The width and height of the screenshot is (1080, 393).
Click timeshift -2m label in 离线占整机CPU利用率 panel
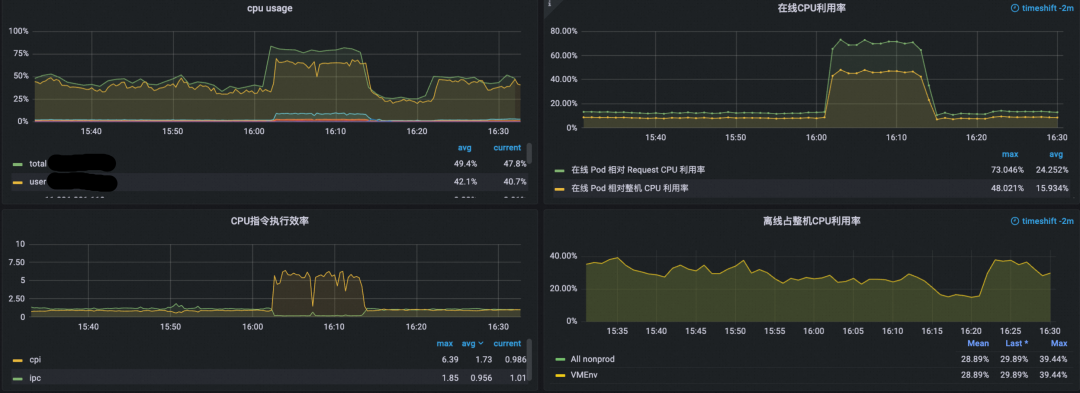point(1048,221)
